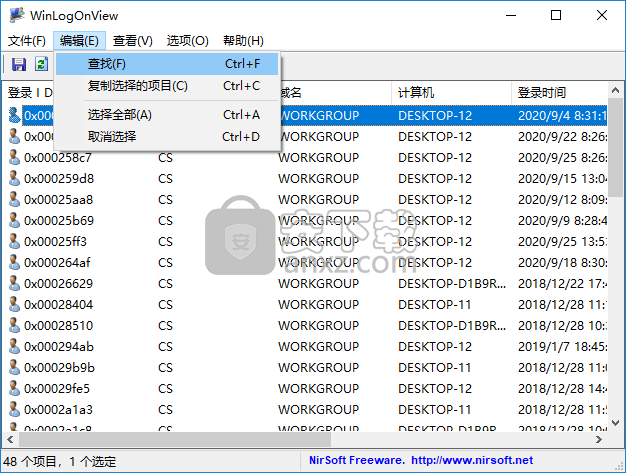Open the 选项(O) menu
626x473 pixels.
187,41
